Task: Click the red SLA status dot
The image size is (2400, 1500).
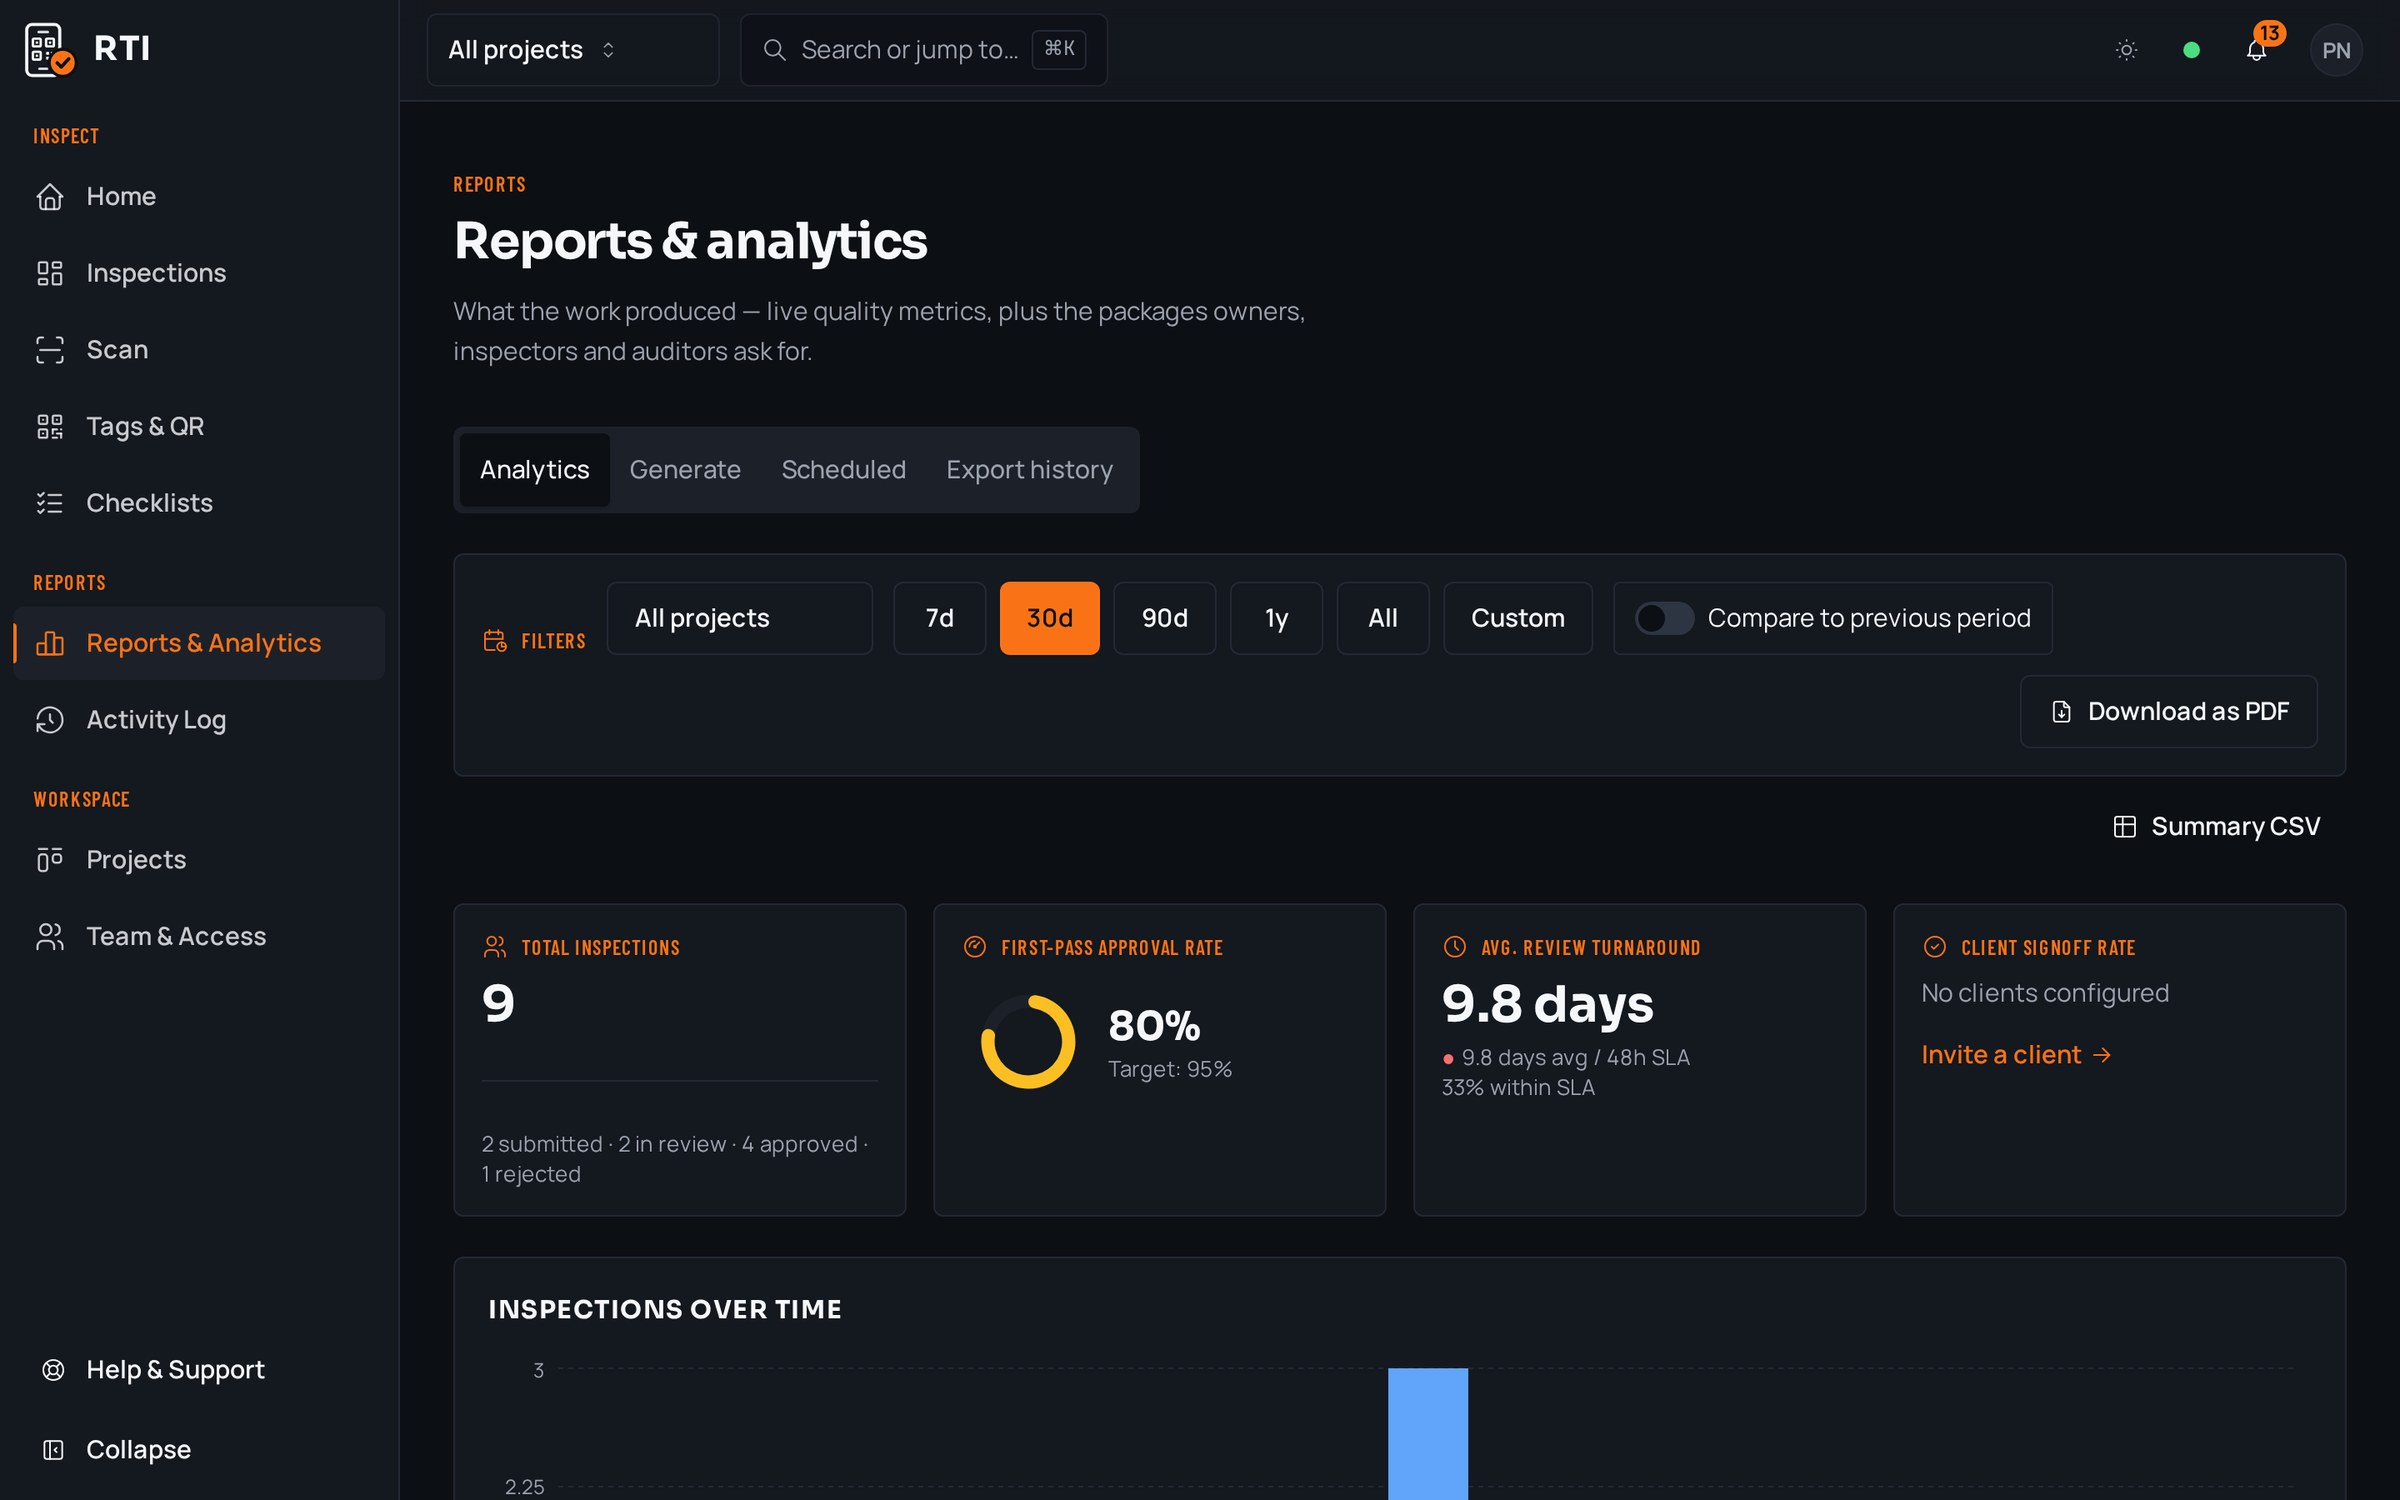Action: point(1448,1059)
